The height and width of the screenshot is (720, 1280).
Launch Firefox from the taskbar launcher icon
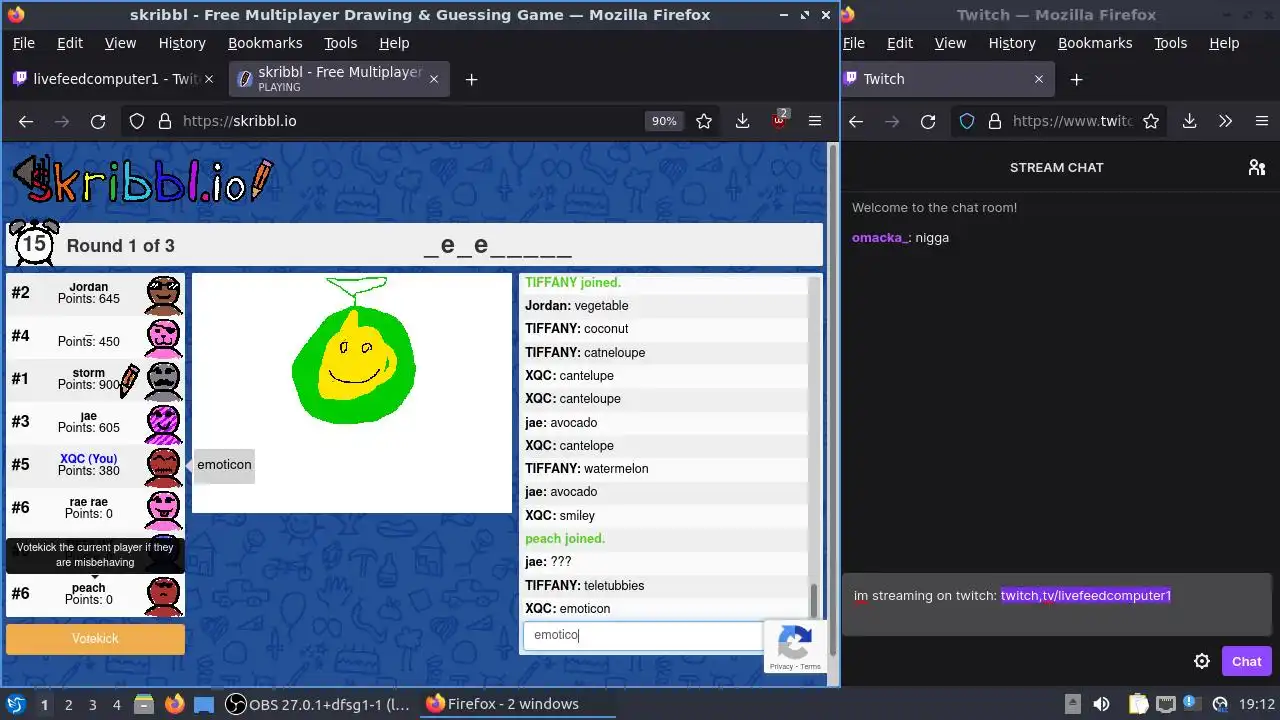pos(174,704)
